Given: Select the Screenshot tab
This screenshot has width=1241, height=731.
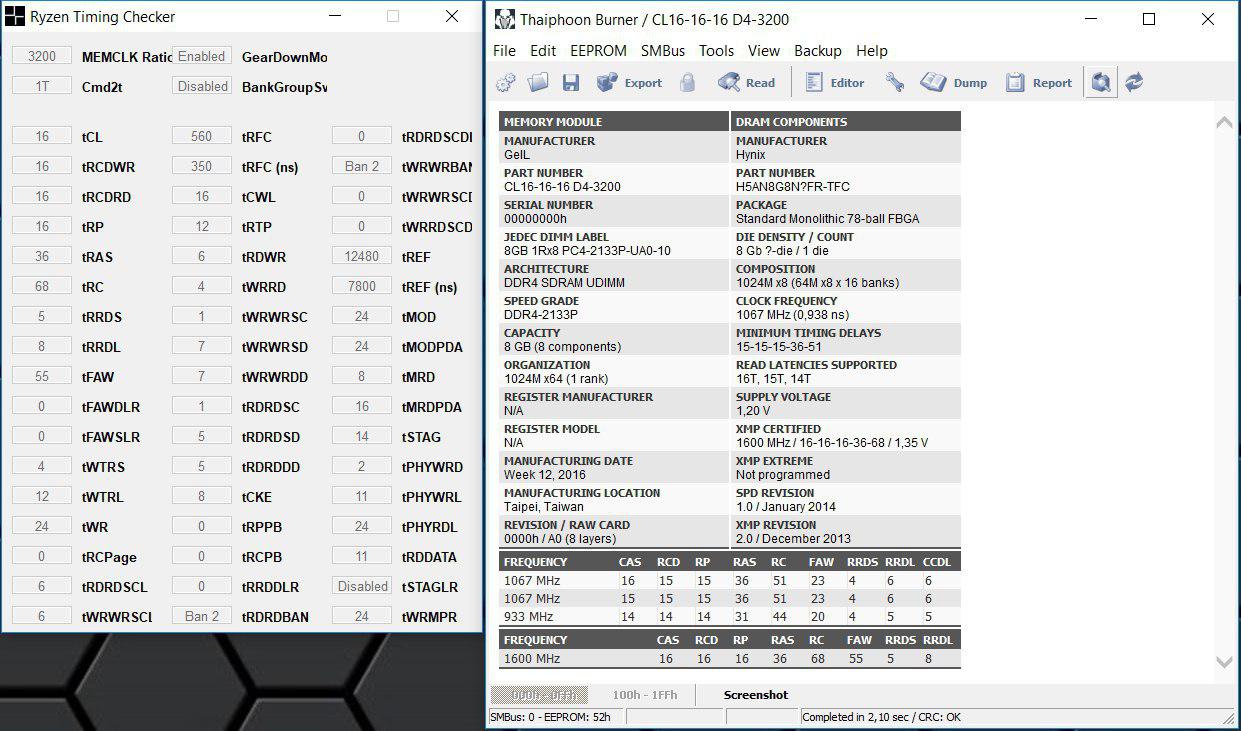Looking at the screenshot, I should coord(756,695).
